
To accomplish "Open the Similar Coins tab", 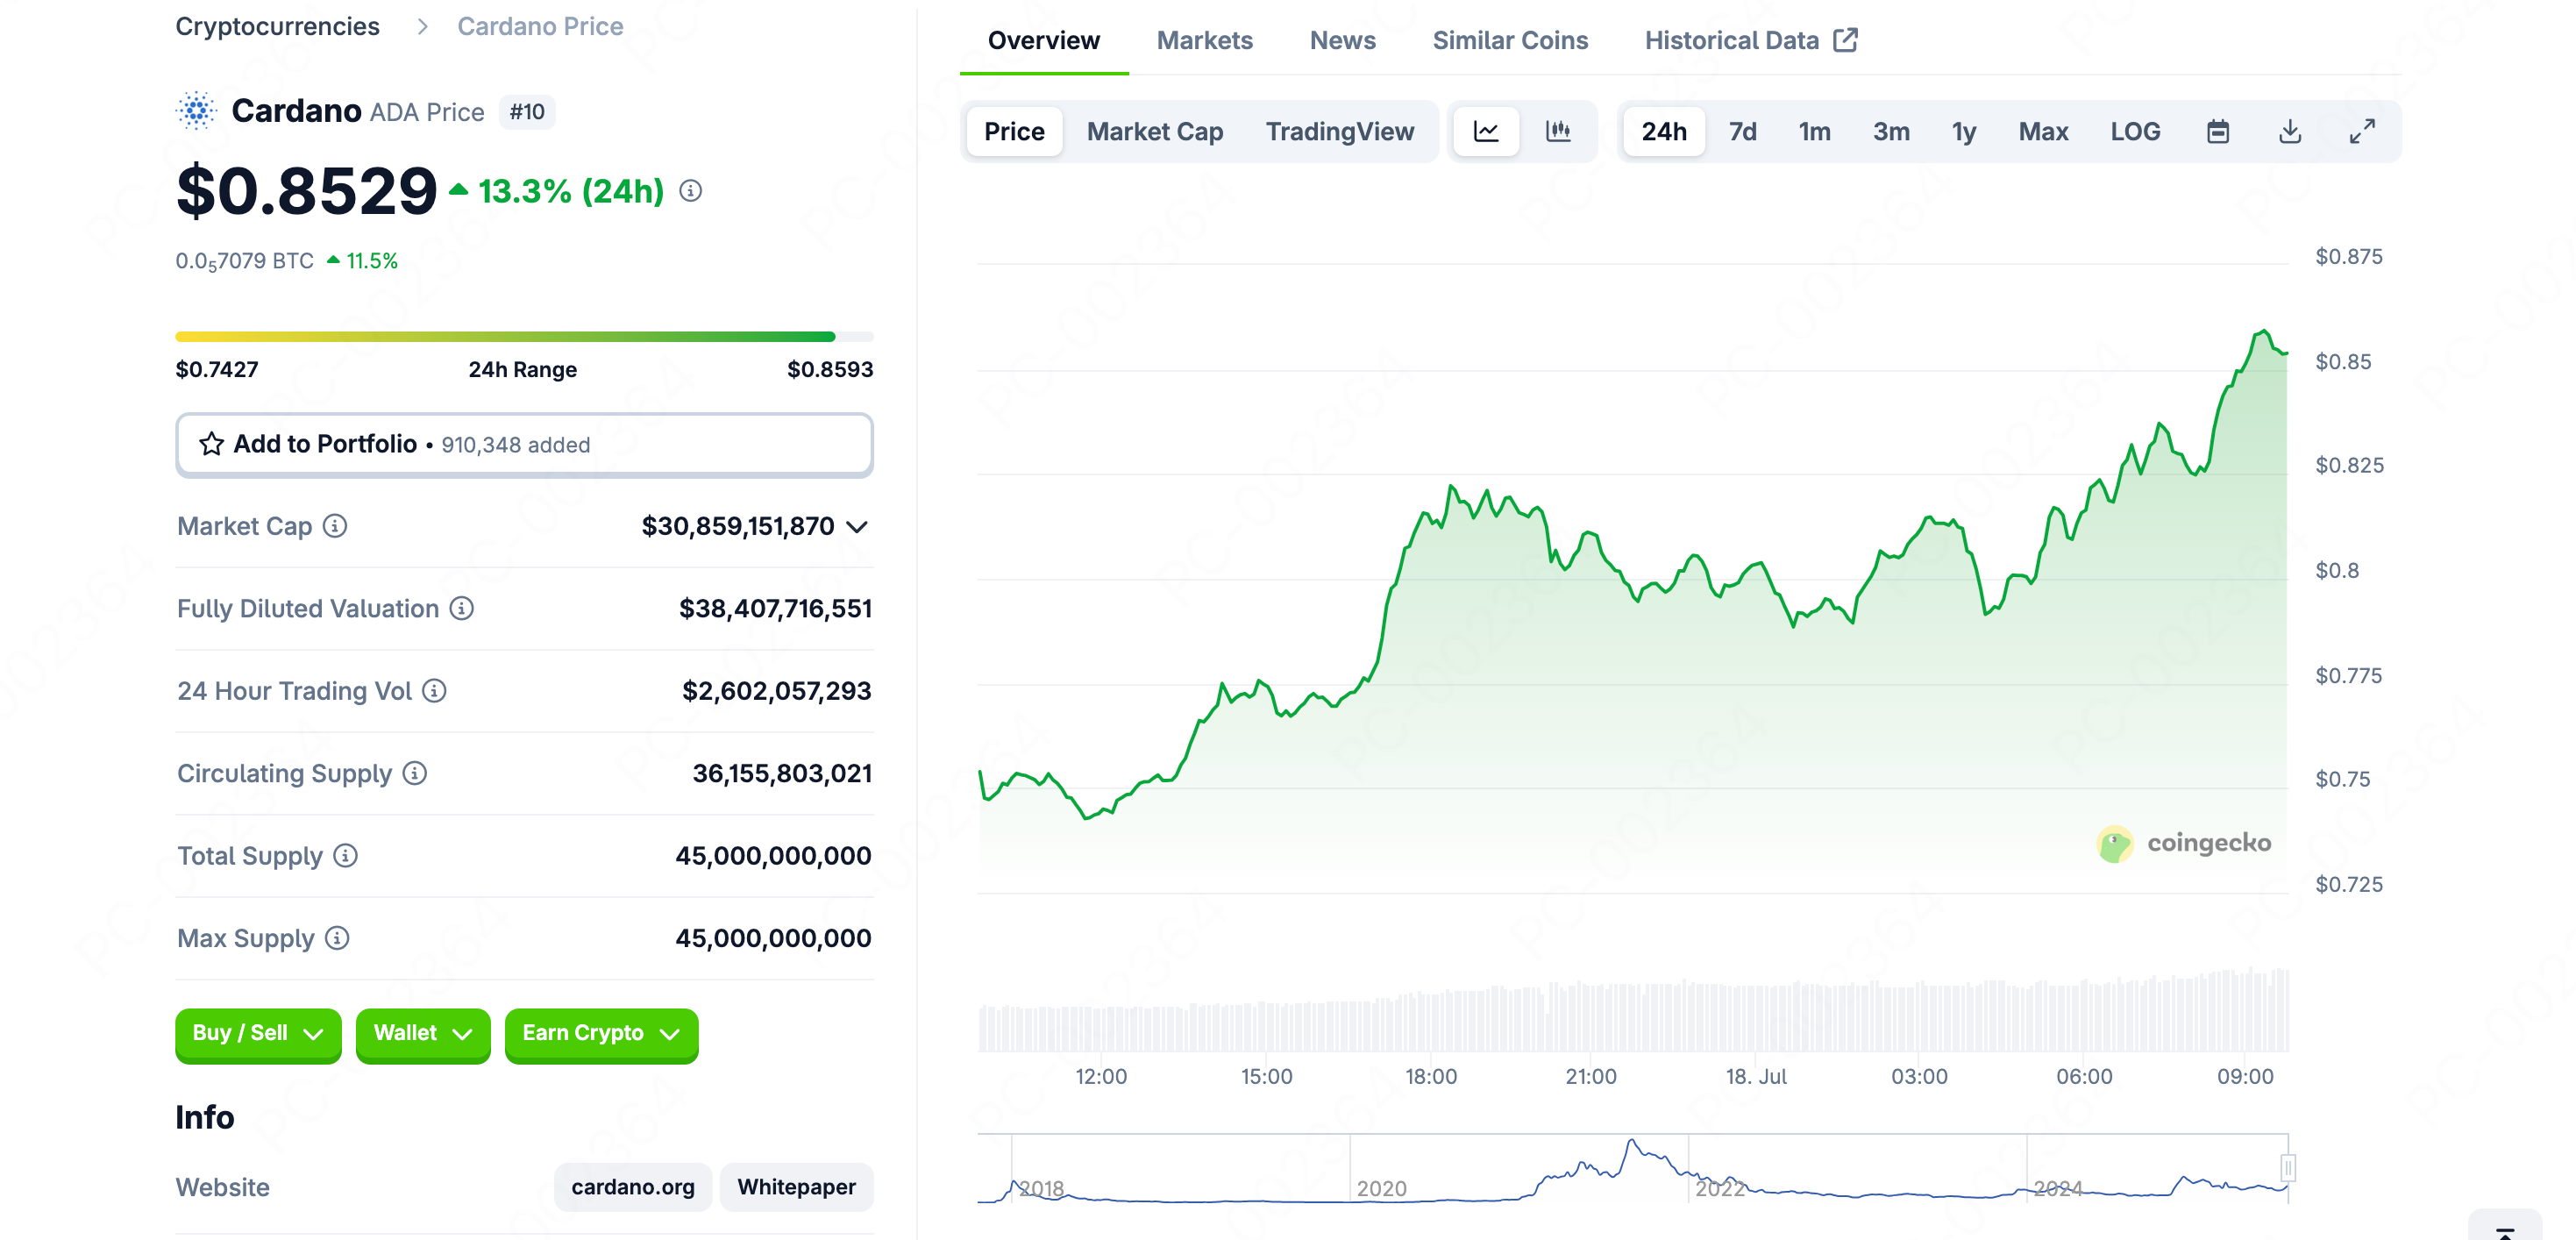I will (1510, 40).
